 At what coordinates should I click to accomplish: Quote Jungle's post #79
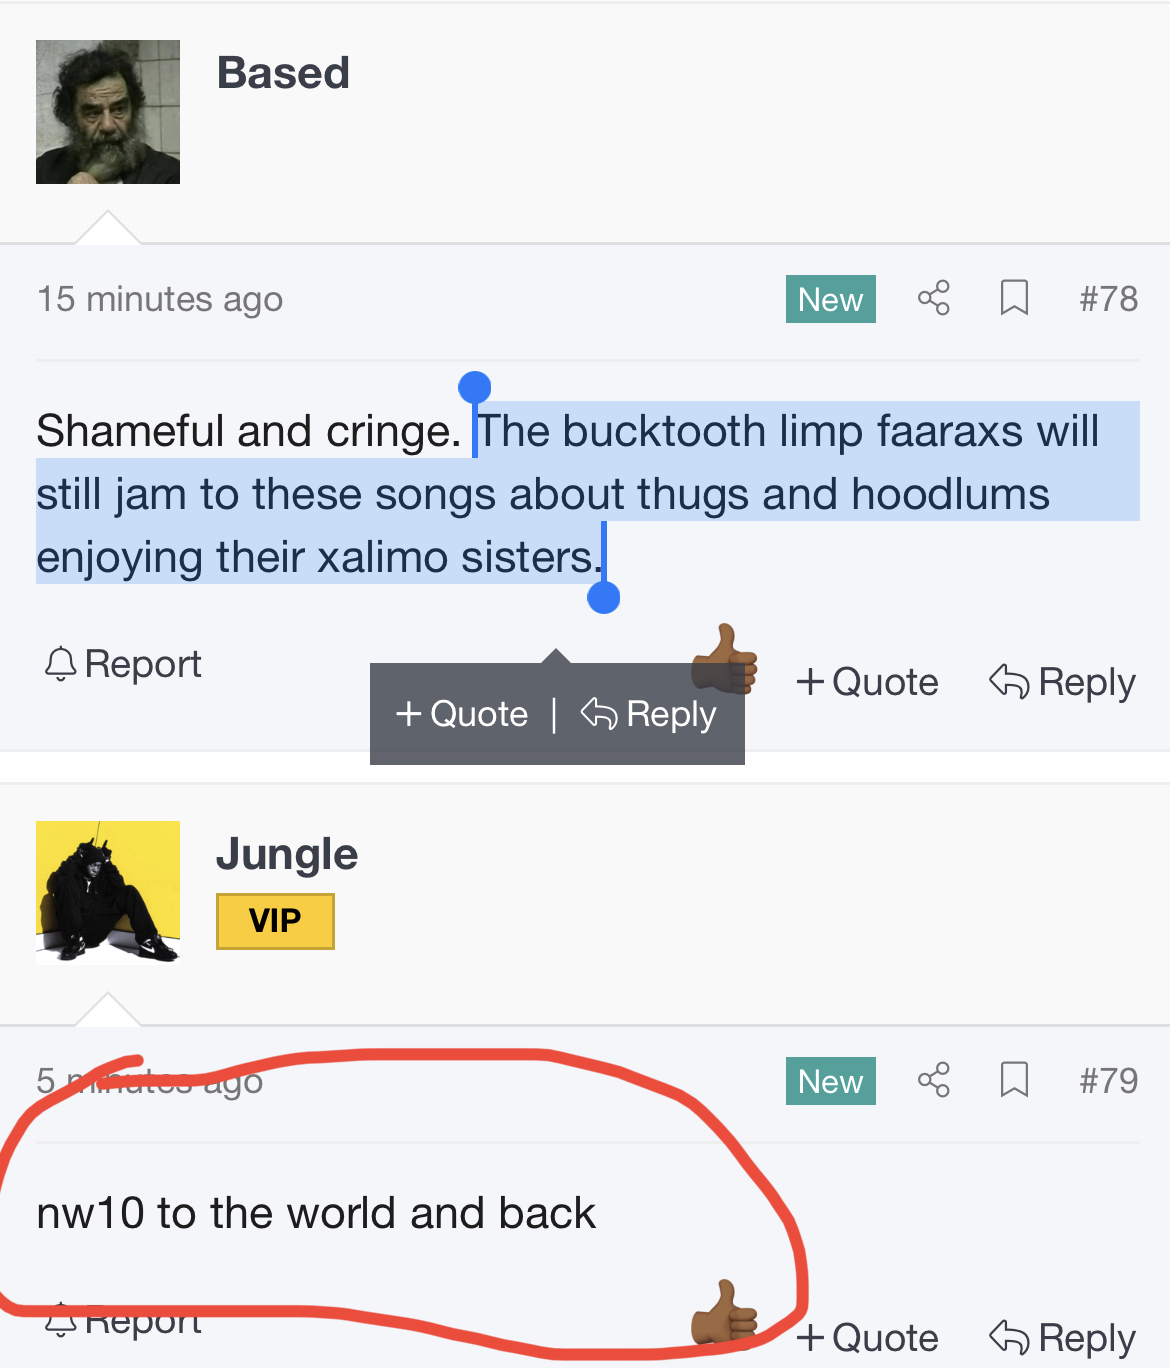point(867,1338)
